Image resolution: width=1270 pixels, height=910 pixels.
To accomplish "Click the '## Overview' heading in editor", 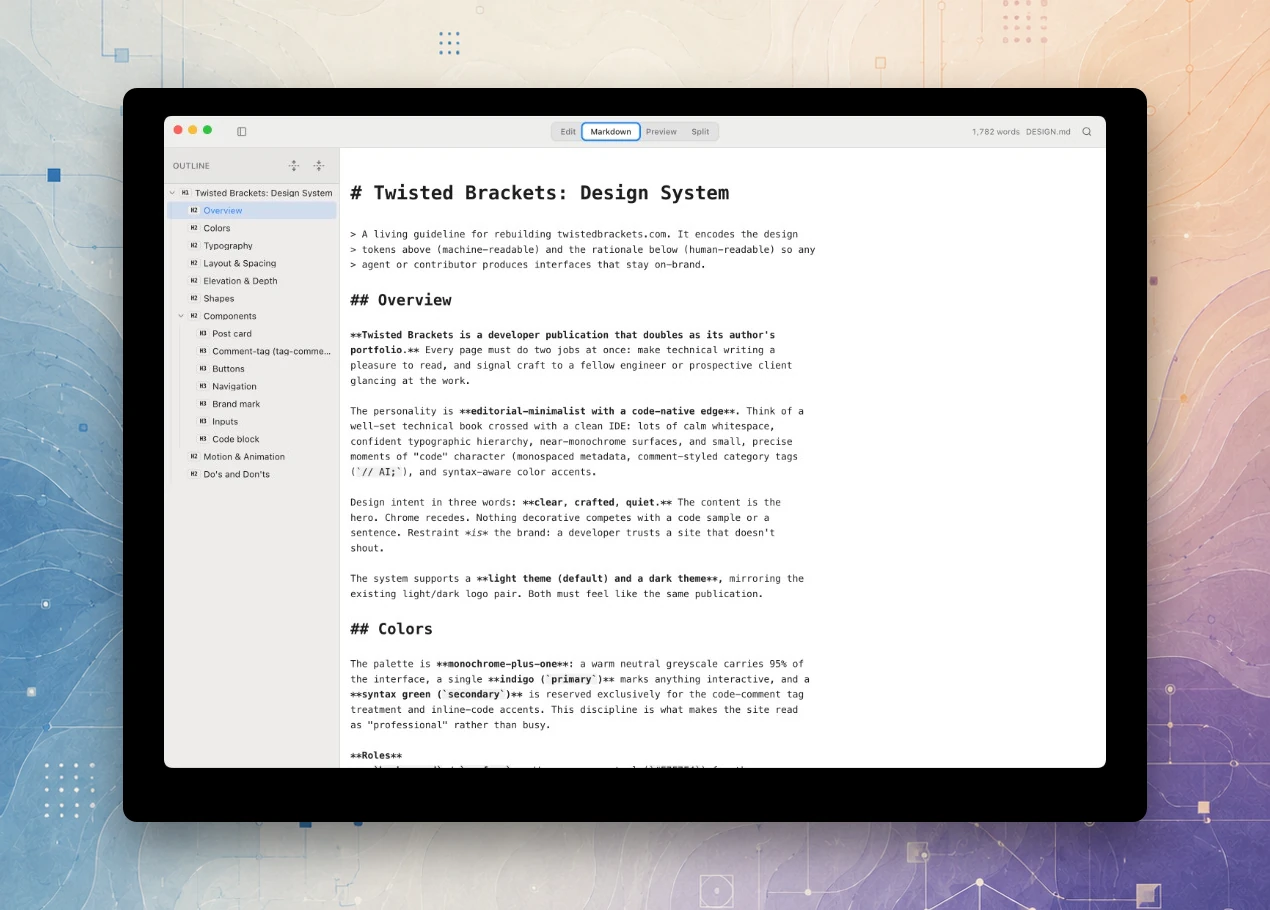I will coord(401,300).
